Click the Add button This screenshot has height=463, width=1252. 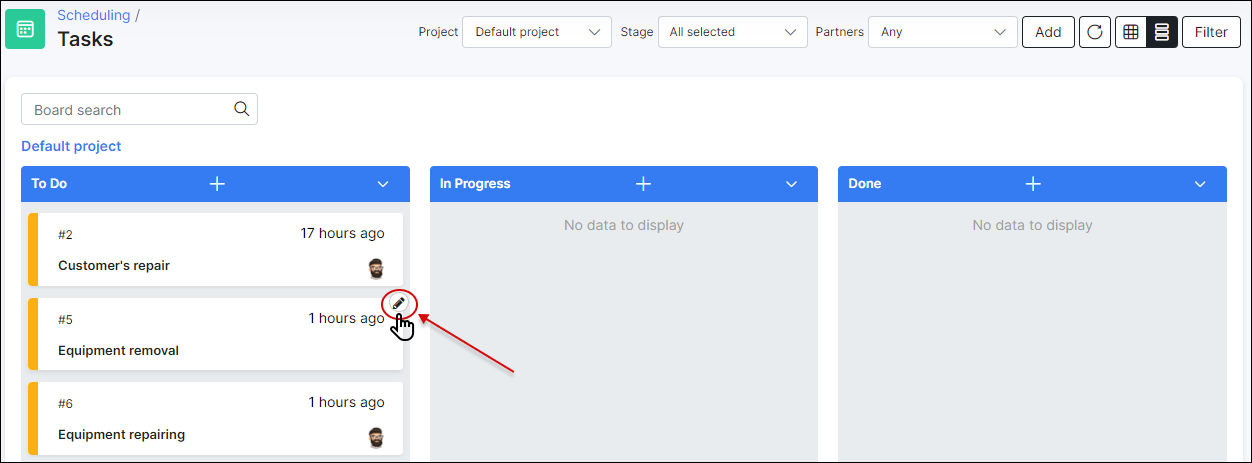[1048, 32]
